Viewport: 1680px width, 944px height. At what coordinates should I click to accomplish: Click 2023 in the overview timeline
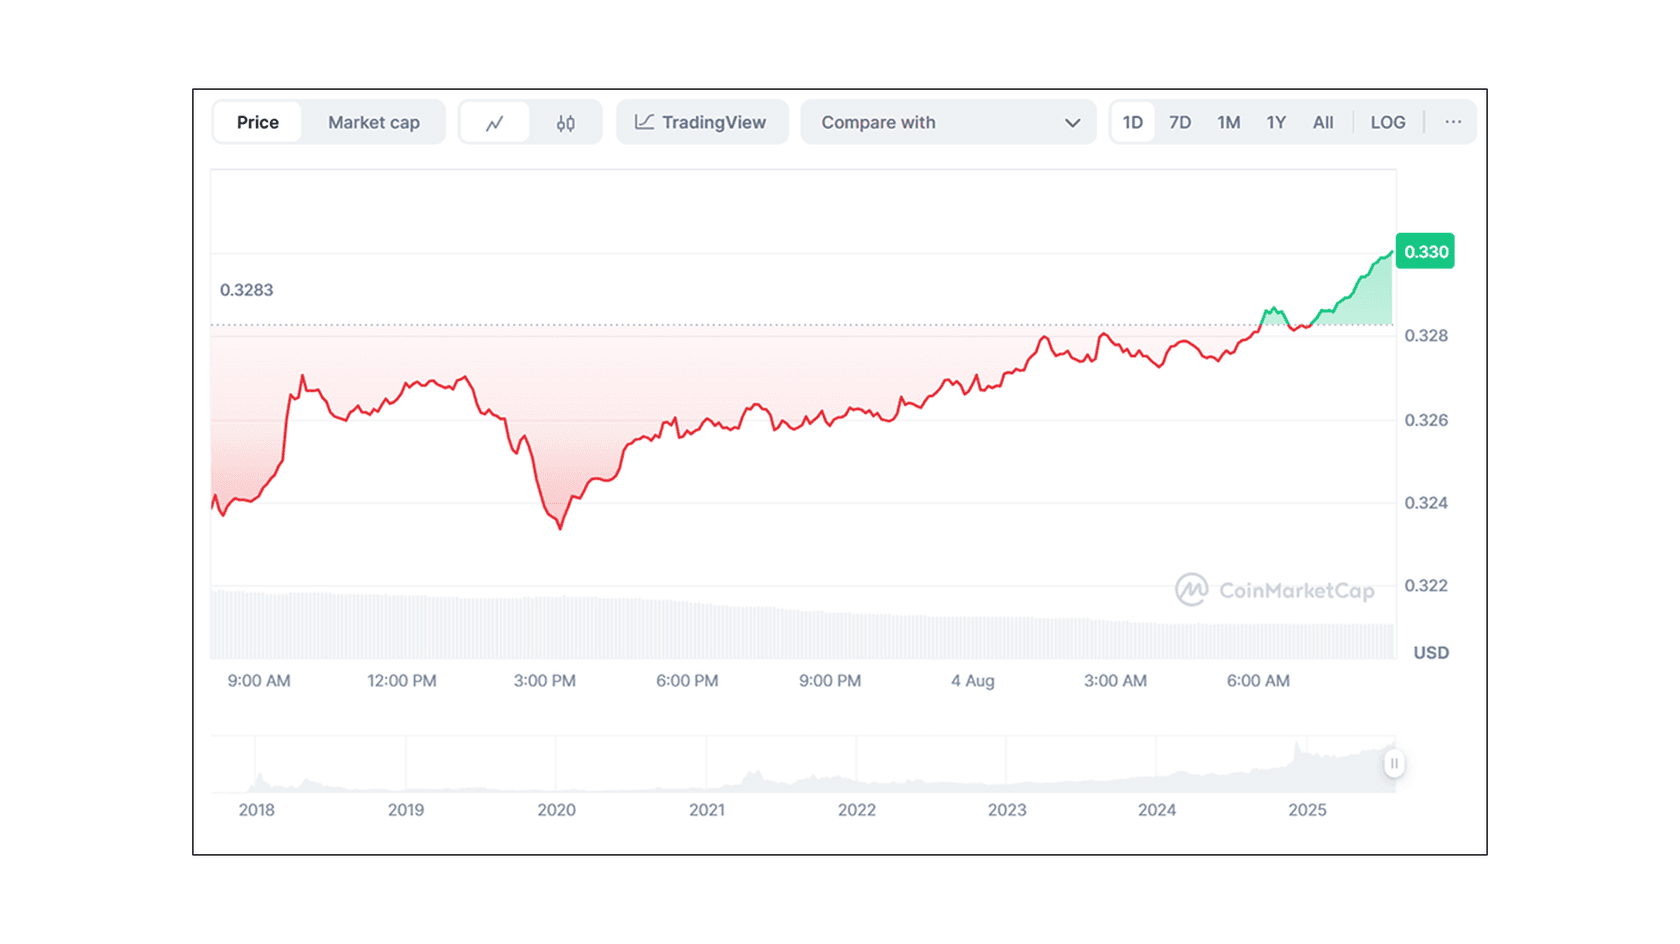1007,810
